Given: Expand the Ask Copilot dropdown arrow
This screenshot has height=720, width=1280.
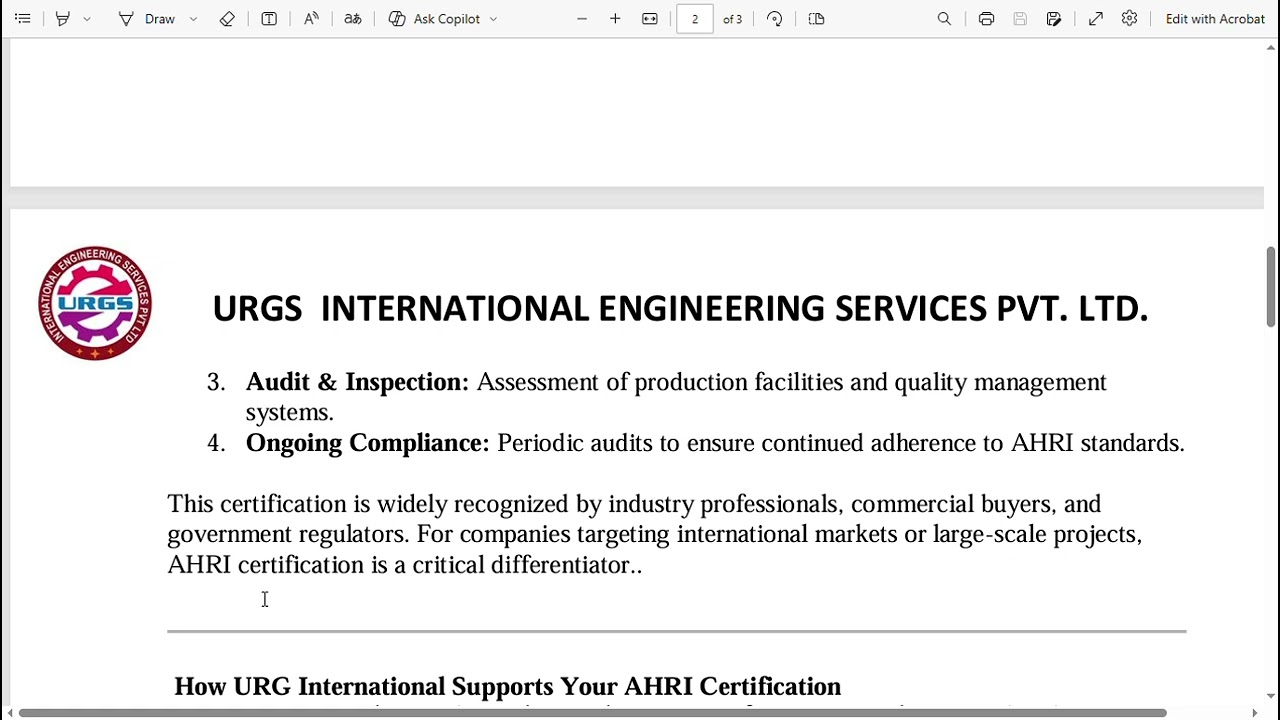Looking at the screenshot, I should coord(493,19).
